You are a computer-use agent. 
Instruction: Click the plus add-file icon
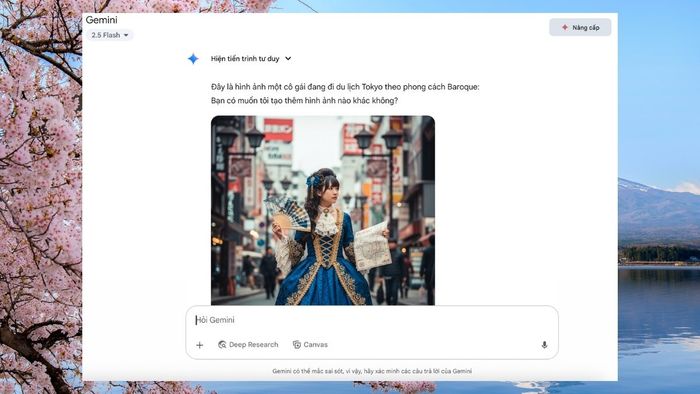click(x=200, y=345)
